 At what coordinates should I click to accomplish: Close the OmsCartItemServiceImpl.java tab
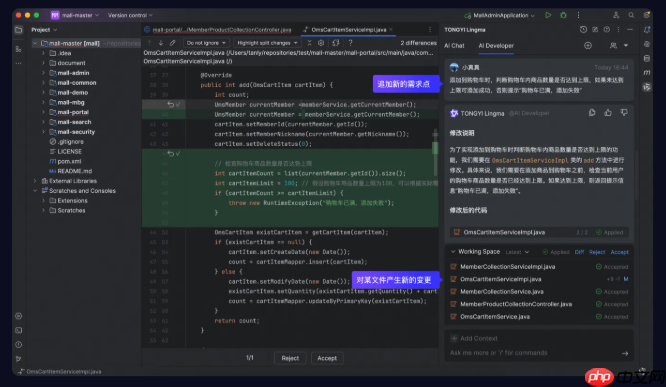(x=391, y=30)
